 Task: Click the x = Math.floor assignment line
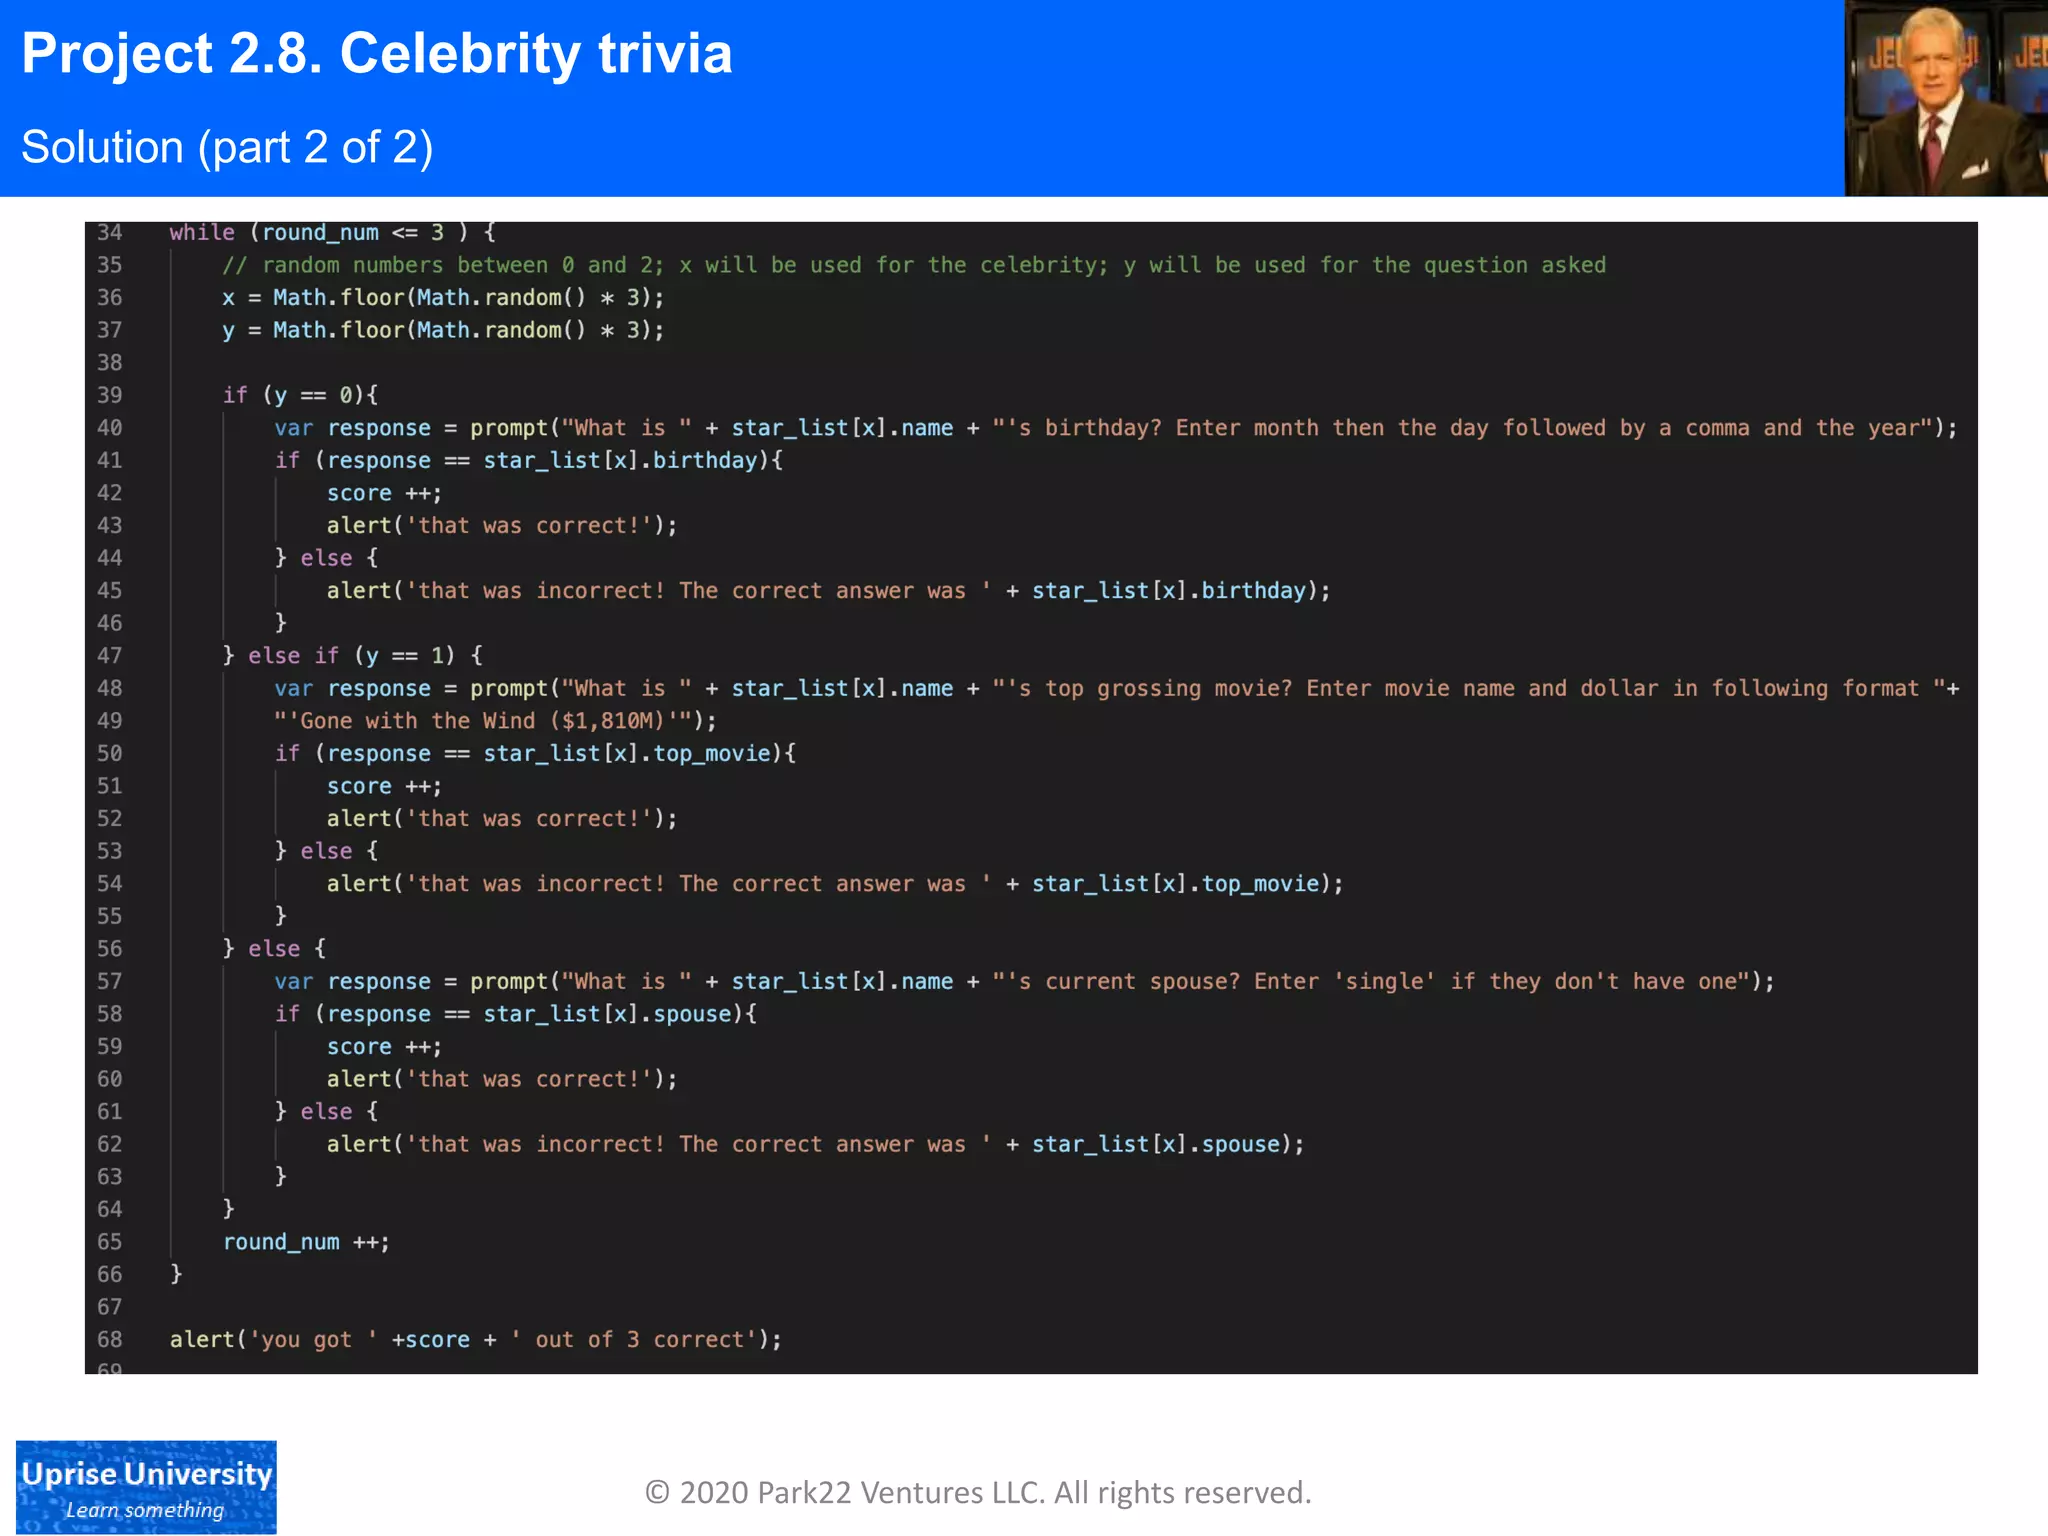point(442,298)
